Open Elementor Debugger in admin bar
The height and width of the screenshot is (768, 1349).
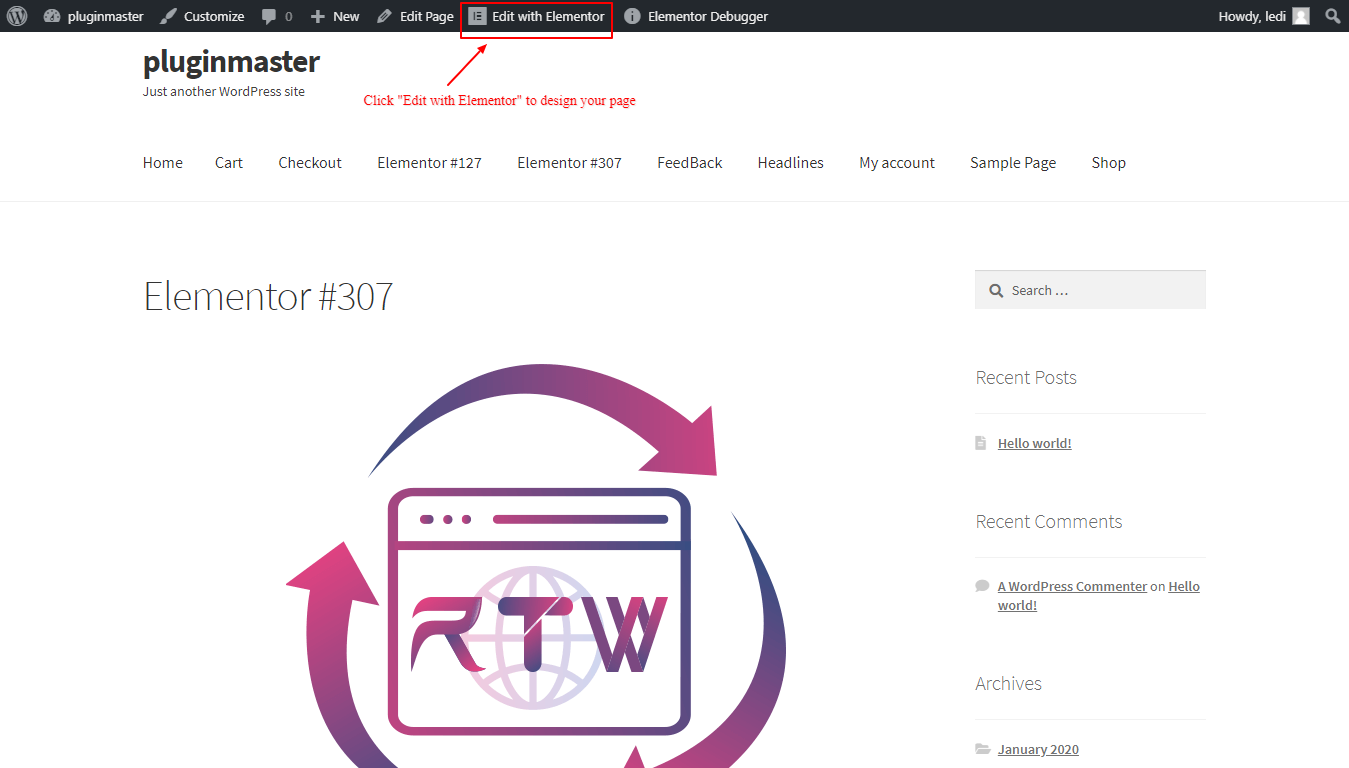pos(696,16)
